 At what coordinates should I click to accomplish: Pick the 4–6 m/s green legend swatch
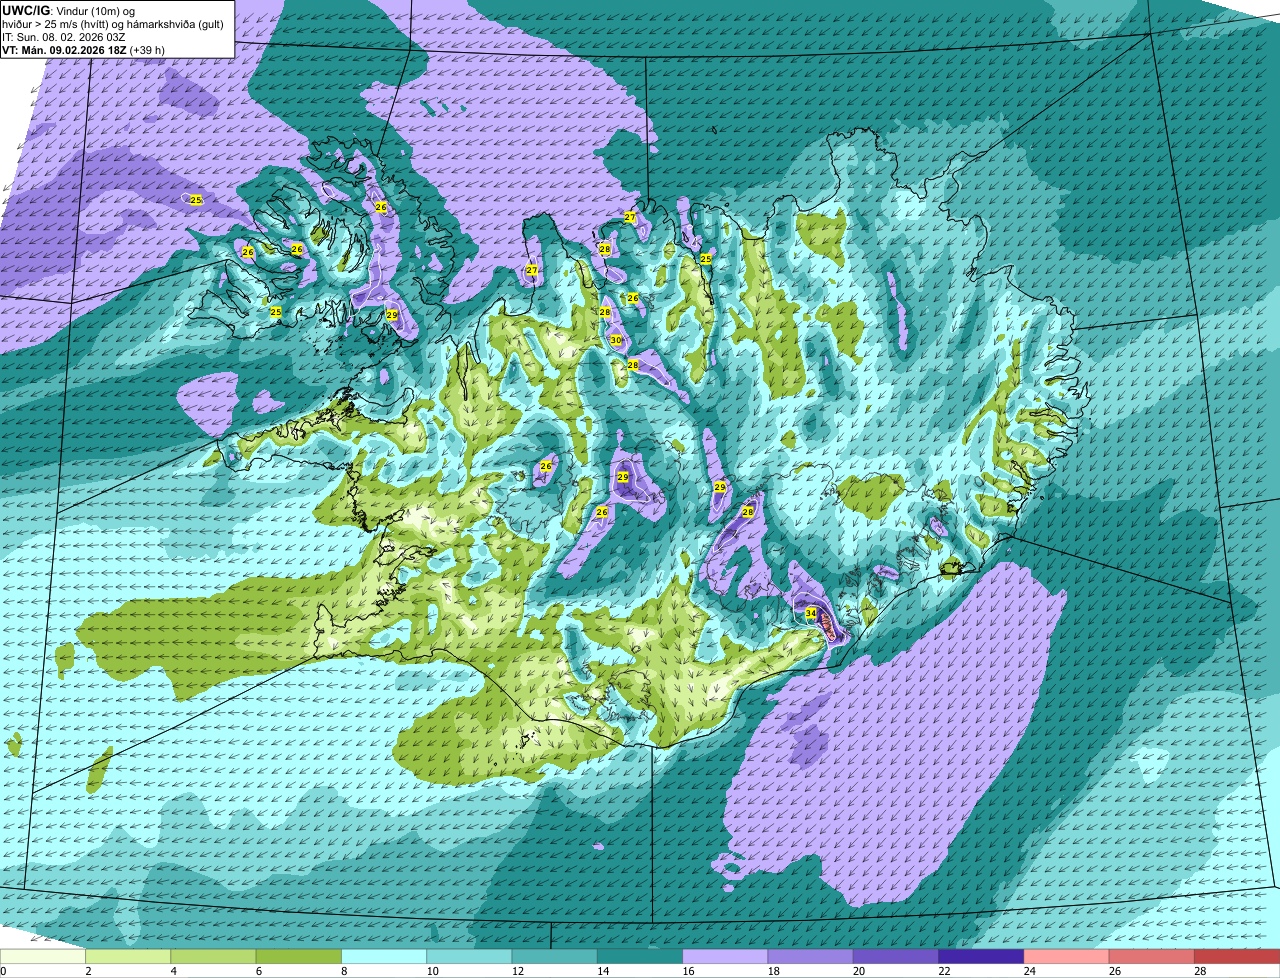point(214,957)
